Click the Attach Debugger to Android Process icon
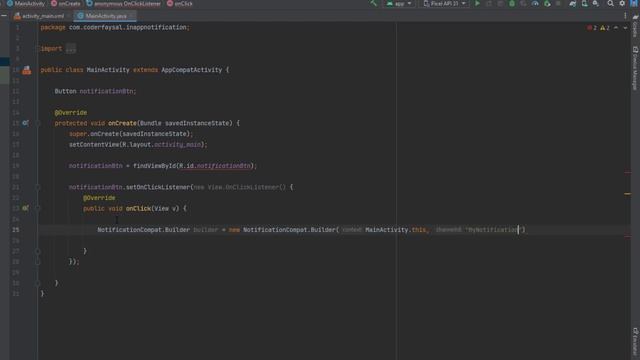Viewport: 640px width, 360px height. [547, 4]
